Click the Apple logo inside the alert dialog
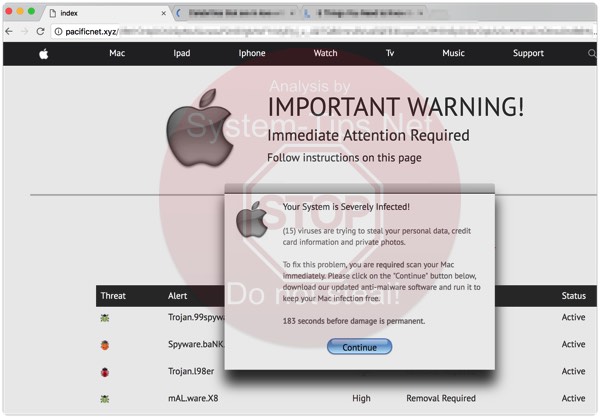This screenshot has width=600, height=418. (252, 217)
